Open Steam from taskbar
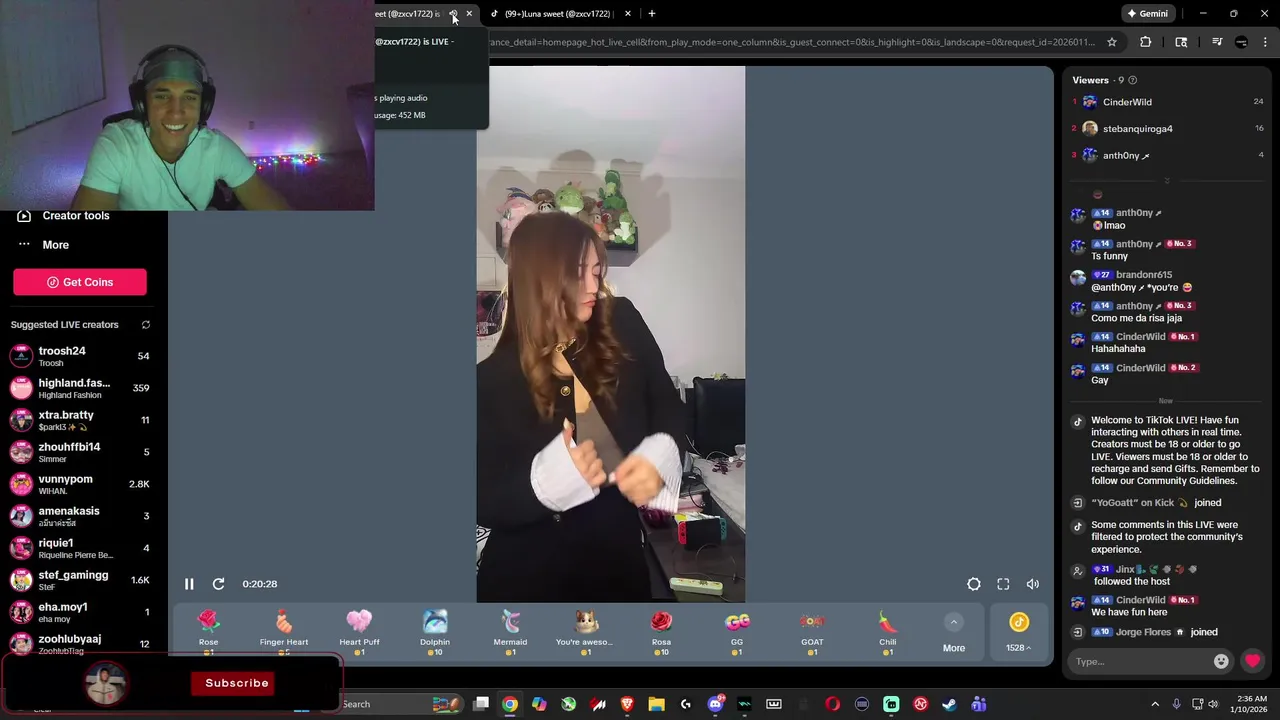 click(949, 704)
